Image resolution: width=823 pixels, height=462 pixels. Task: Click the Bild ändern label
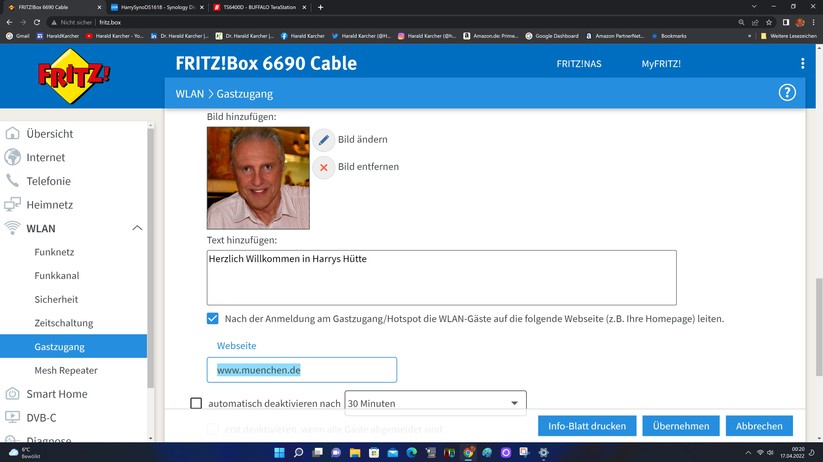point(362,139)
